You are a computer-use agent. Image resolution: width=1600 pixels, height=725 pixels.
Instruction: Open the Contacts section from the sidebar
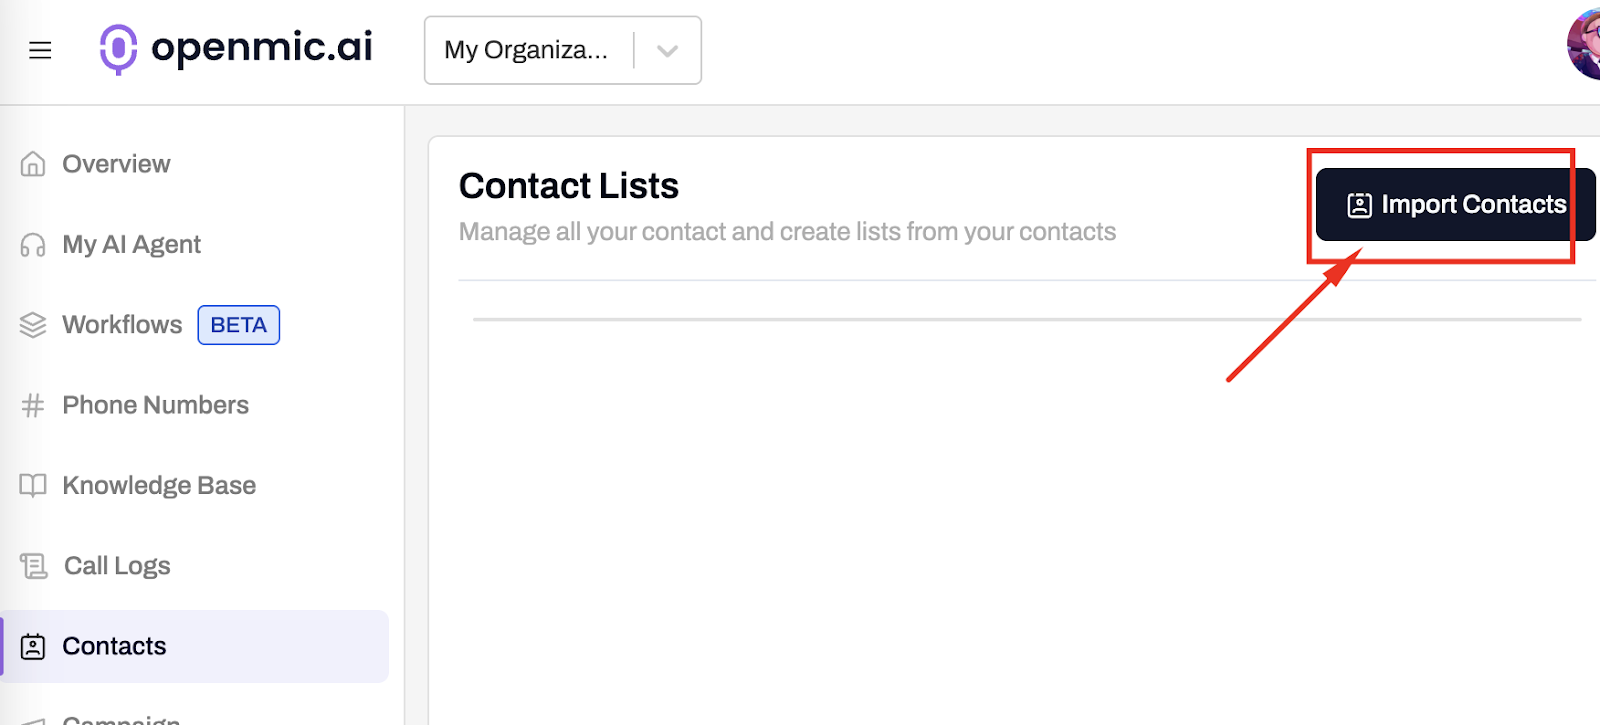[114, 646]
